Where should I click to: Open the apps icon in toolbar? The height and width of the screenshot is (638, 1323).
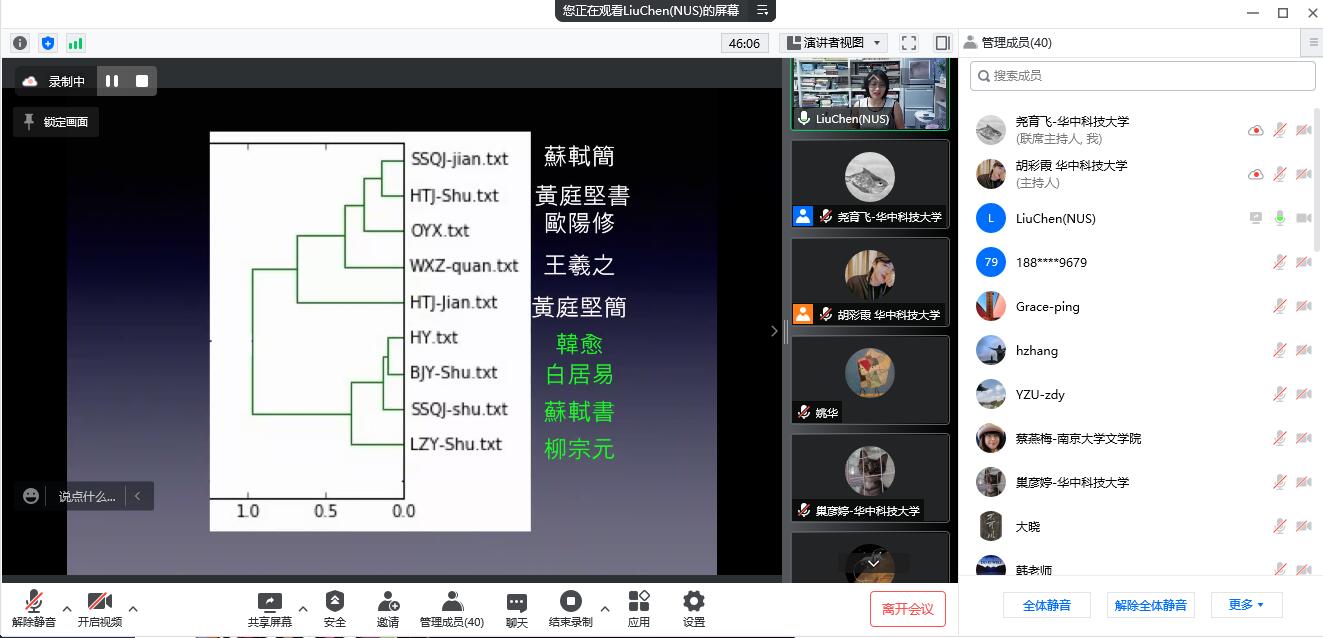pyautogui.click(x=639, y=602)
